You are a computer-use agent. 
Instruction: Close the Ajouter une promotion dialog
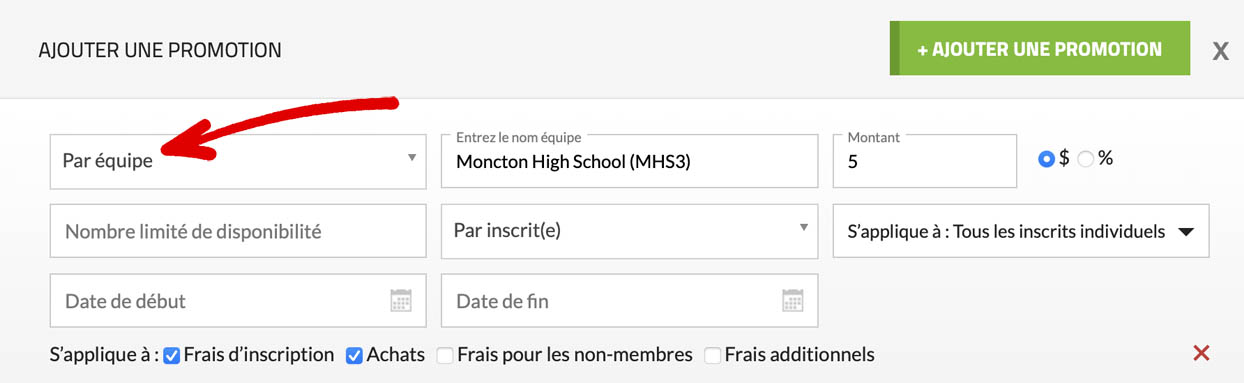pyautogui.click(x=1220, y=51)
